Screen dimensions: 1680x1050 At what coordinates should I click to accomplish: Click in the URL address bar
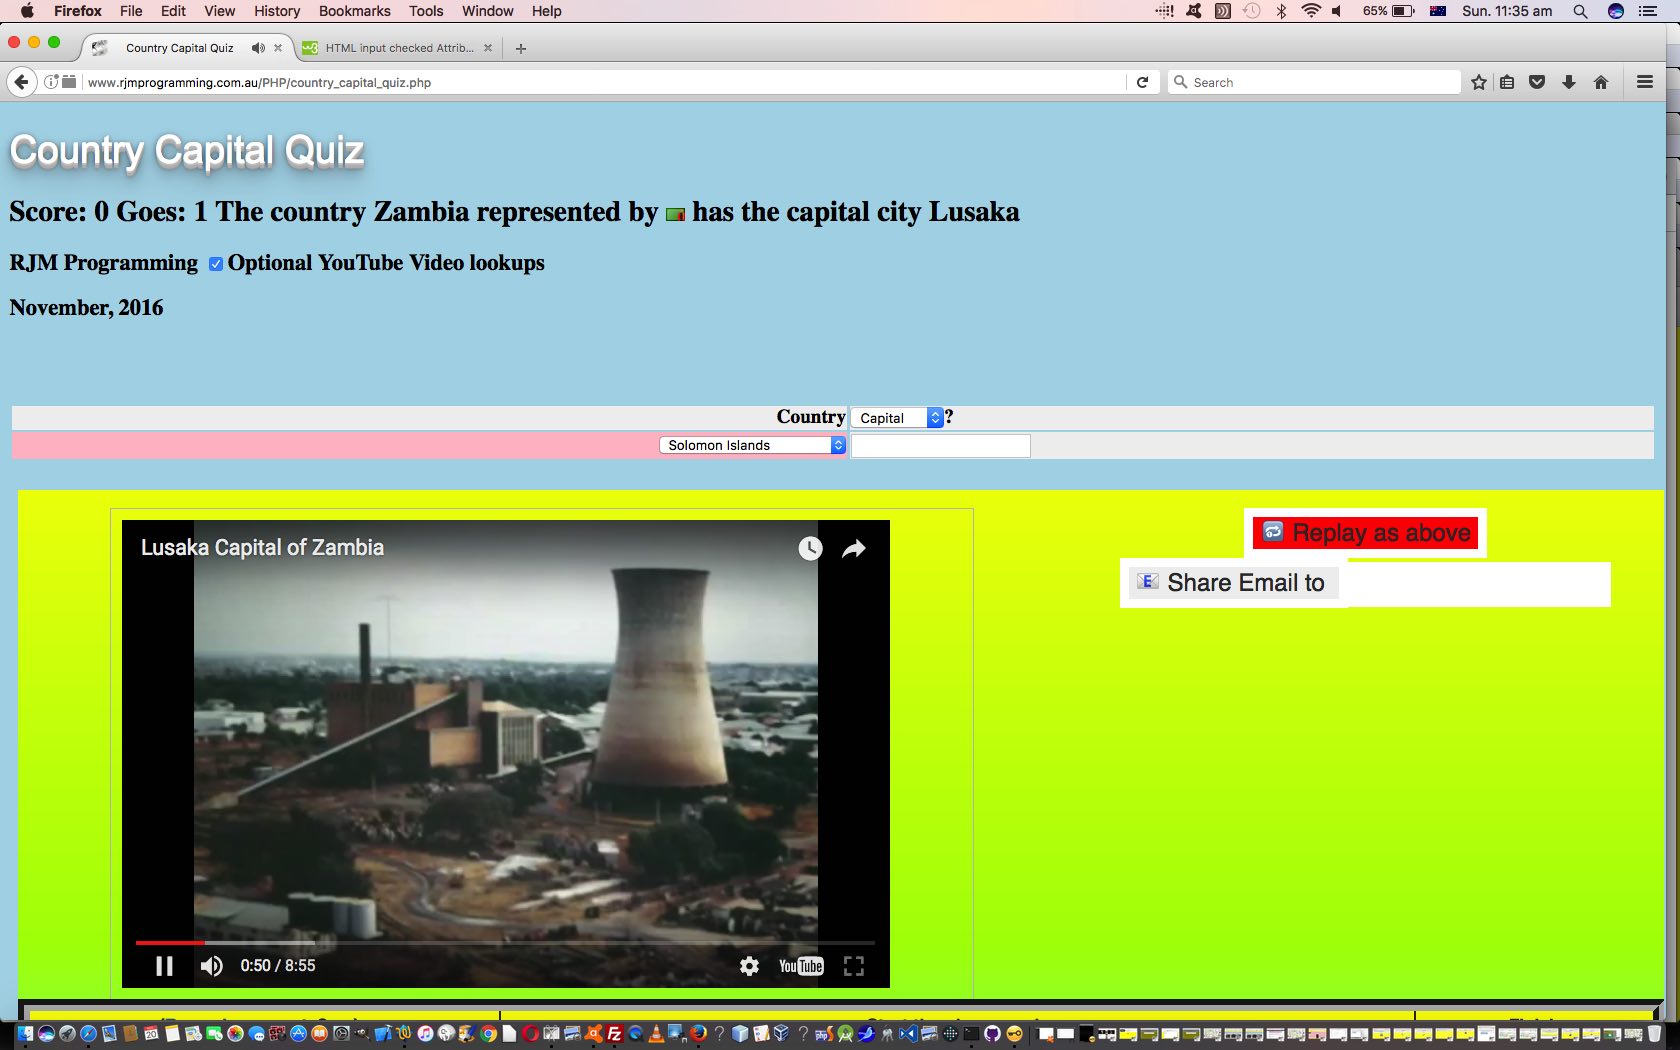pyautogui.click(x=604, y=82)
